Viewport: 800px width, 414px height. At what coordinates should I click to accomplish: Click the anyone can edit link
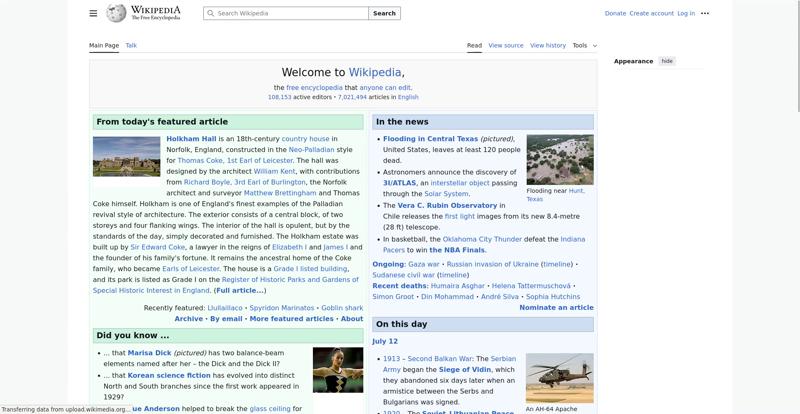pos(385,88)
